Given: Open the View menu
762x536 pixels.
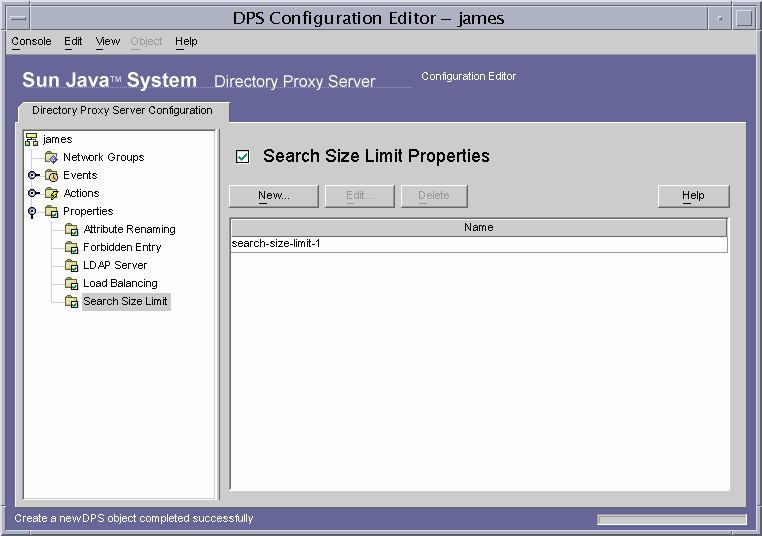Looking at the screenshot, I should 107,41.
